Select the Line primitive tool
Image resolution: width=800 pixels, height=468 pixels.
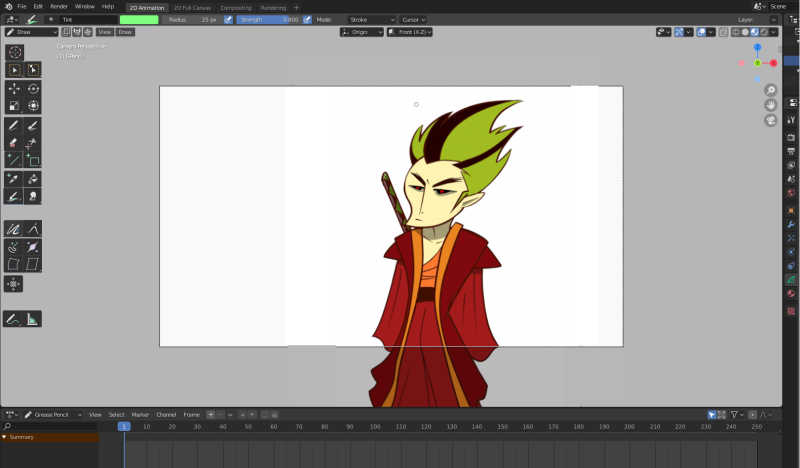coord(14,160)
